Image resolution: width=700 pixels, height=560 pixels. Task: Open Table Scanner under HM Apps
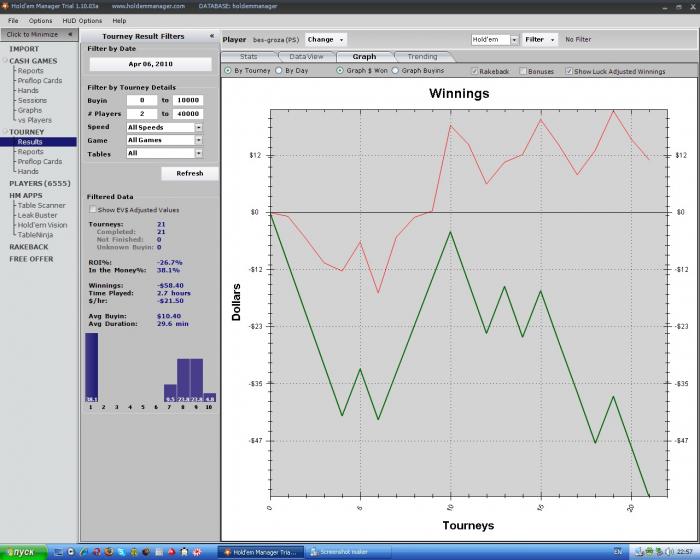pos(42,205)
